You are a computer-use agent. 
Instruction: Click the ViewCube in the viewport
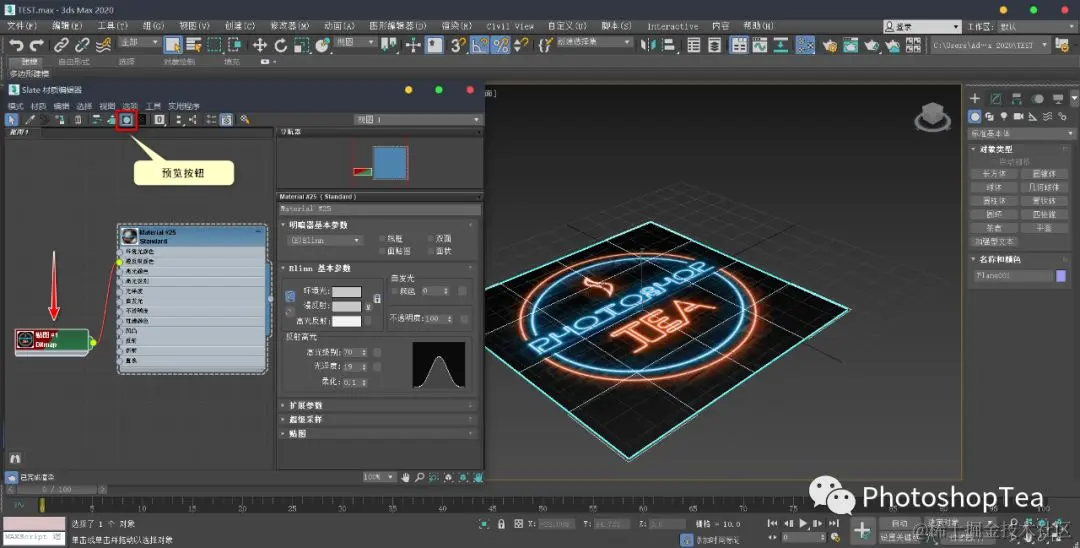click(933, 116)
